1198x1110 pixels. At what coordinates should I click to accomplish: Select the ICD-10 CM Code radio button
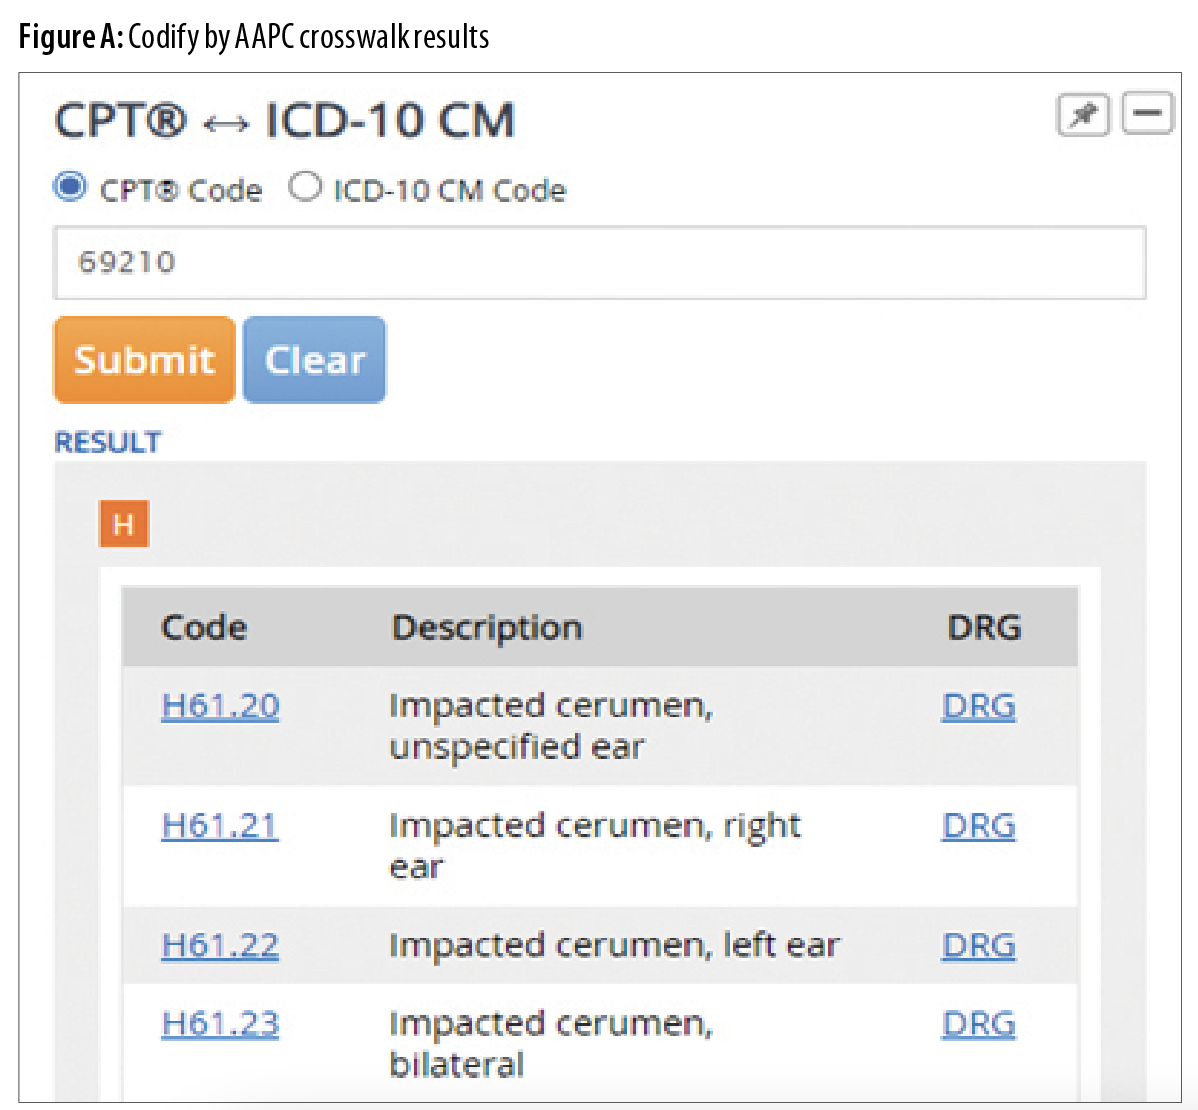pos(305,187)
